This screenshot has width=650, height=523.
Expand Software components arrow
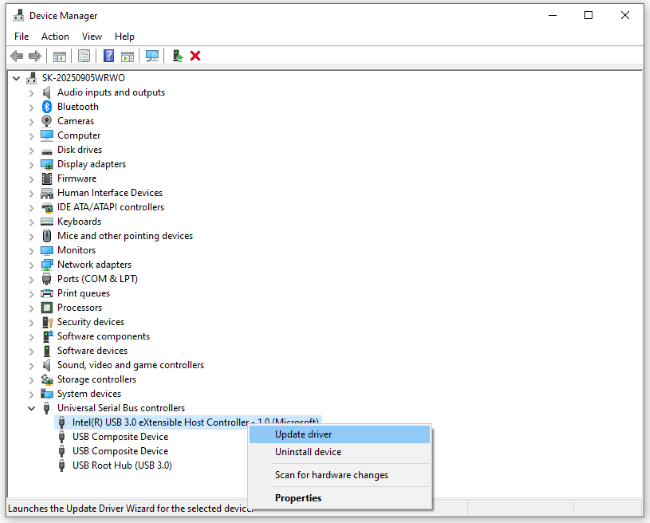(32, 337)
